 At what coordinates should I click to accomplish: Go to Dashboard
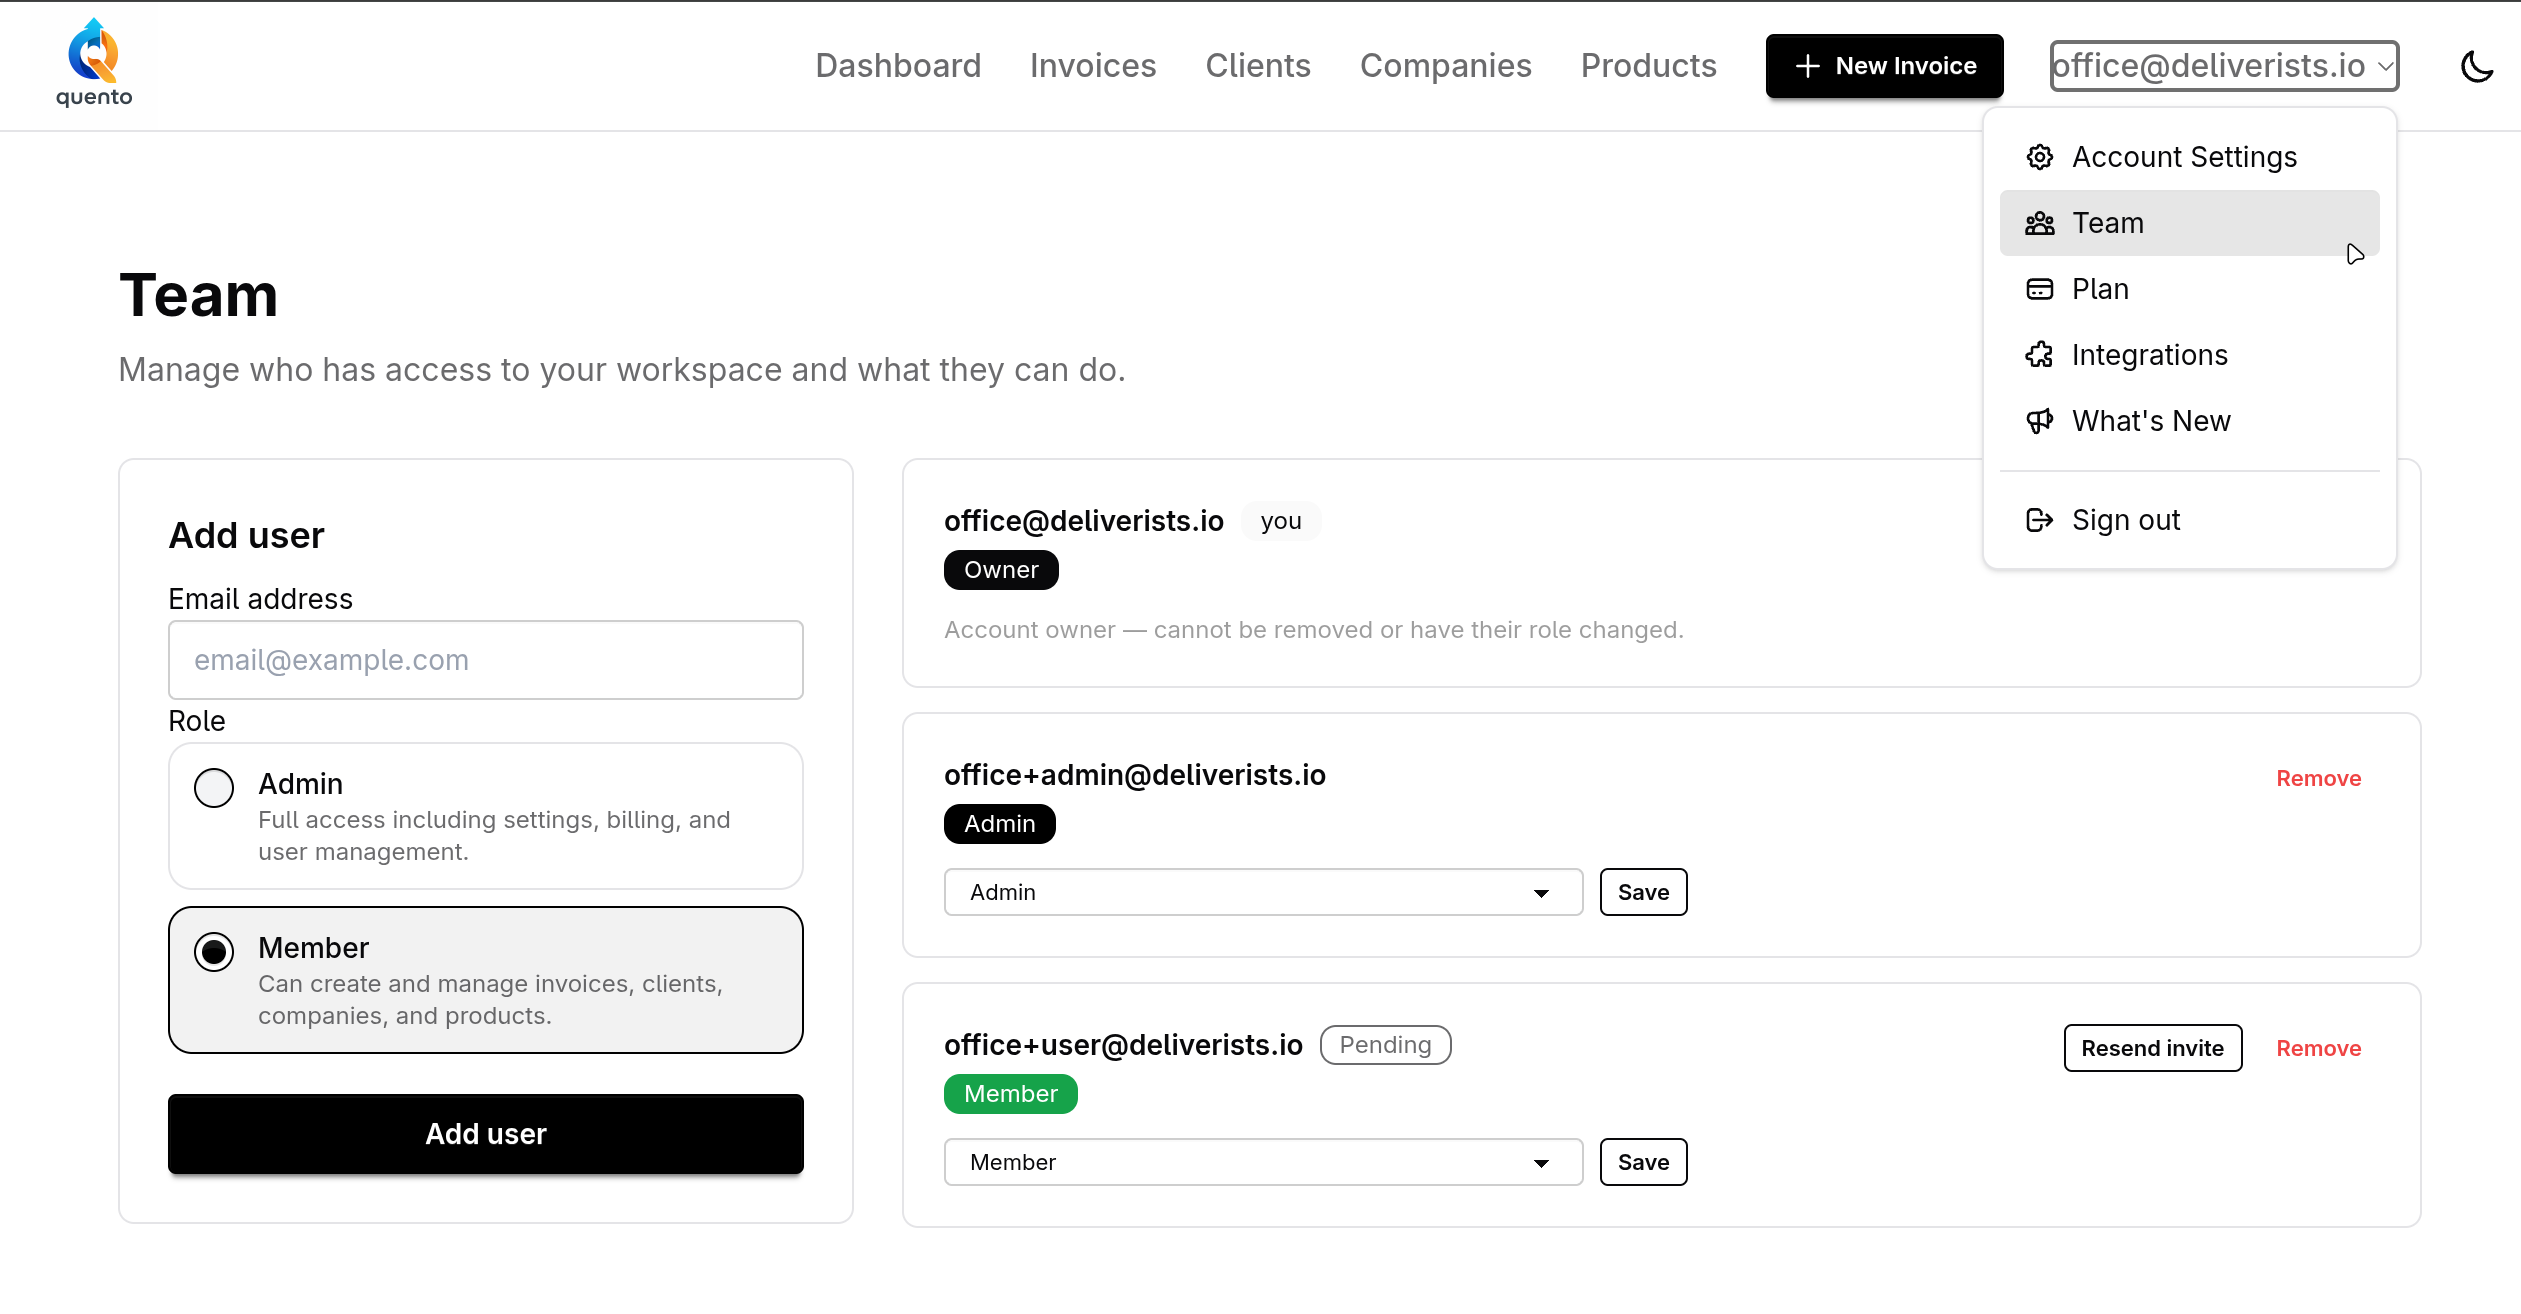[x=898, y=66]
